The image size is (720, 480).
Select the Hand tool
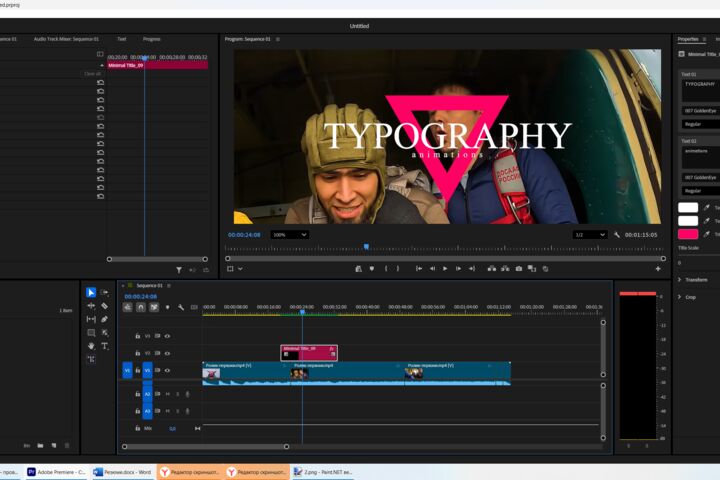(91, 346)
